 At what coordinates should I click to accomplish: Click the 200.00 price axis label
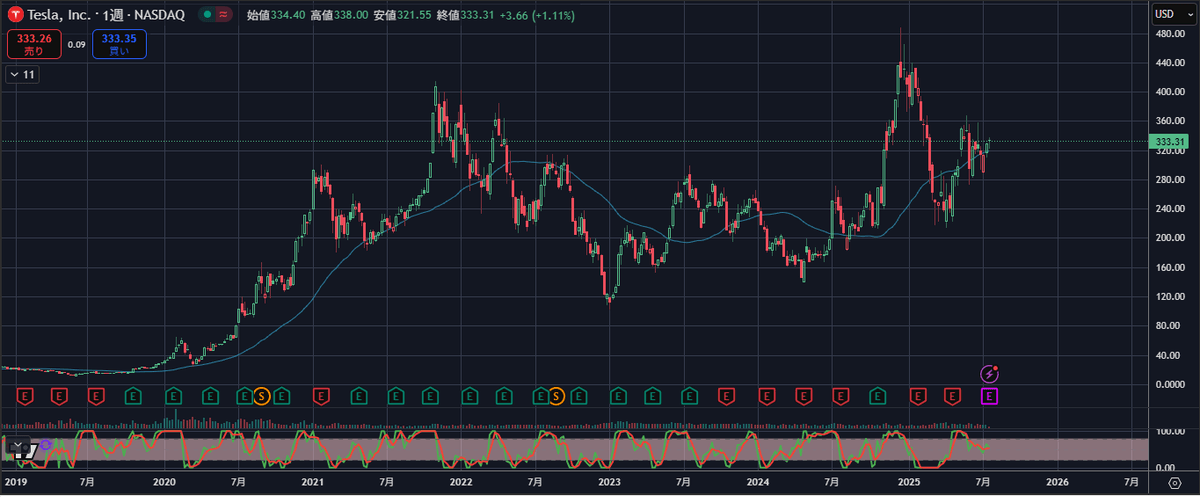1170,238
